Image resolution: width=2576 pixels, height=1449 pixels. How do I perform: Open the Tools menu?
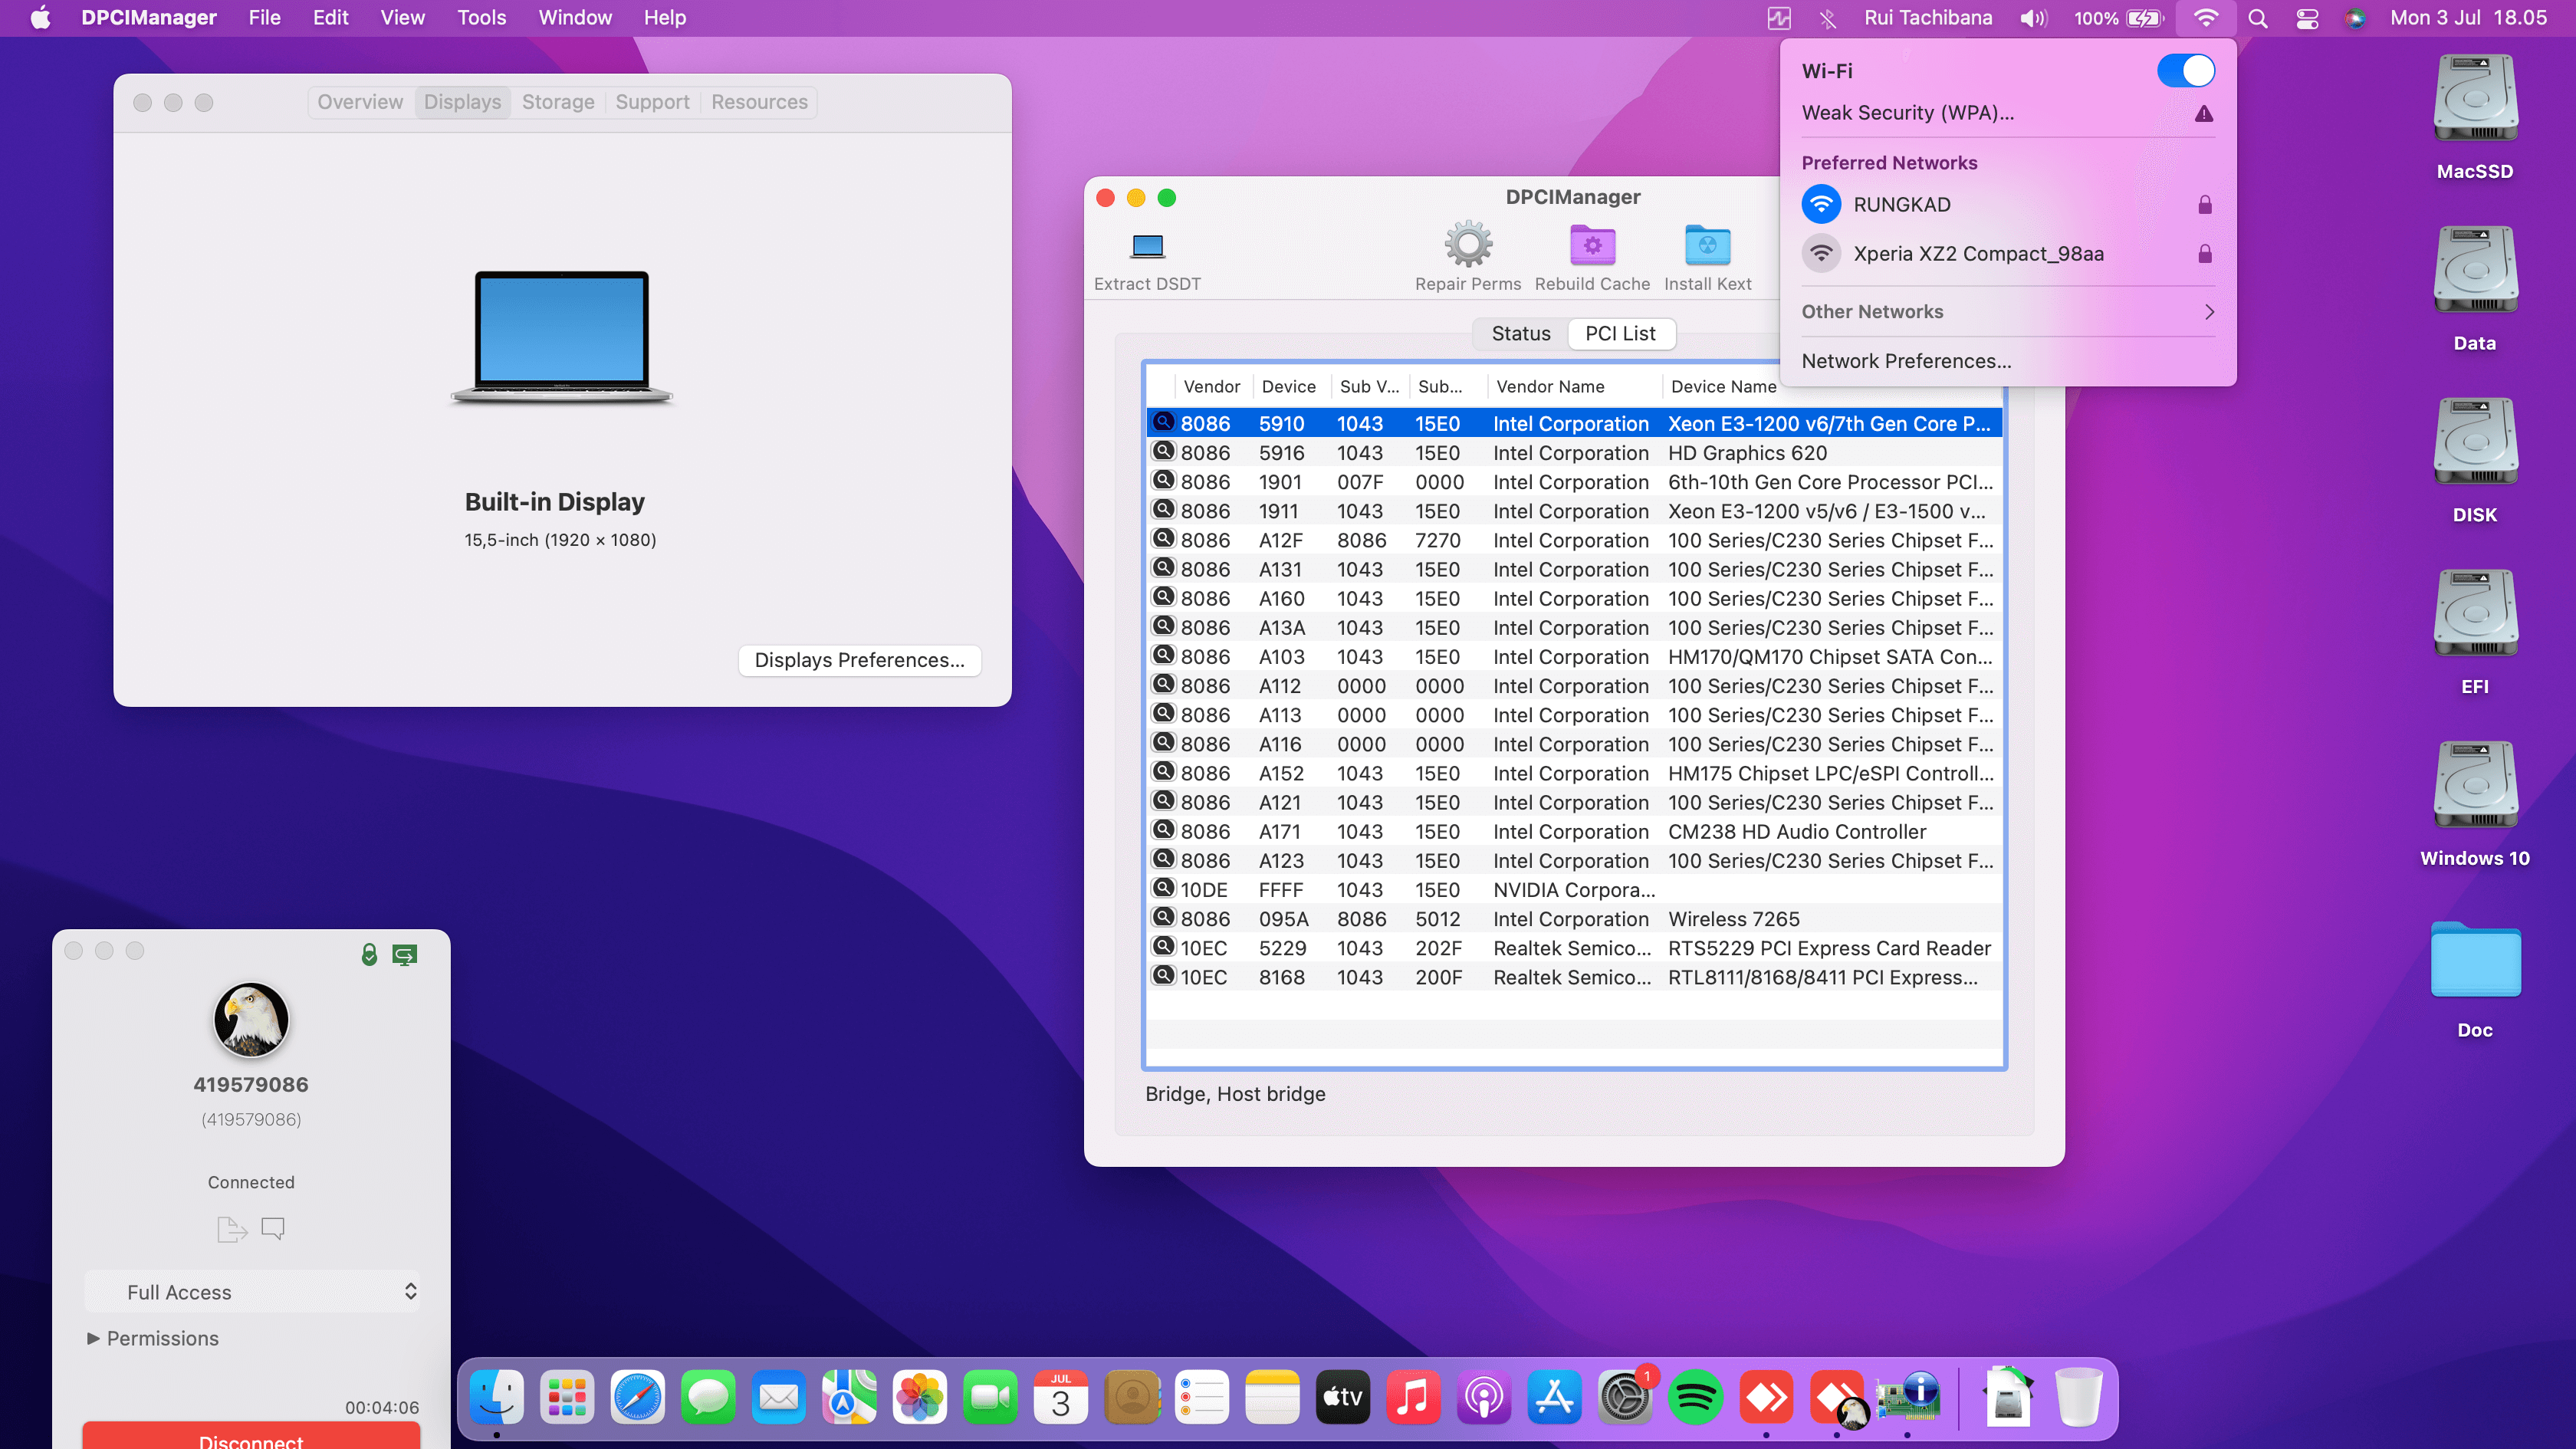point(481,18)
